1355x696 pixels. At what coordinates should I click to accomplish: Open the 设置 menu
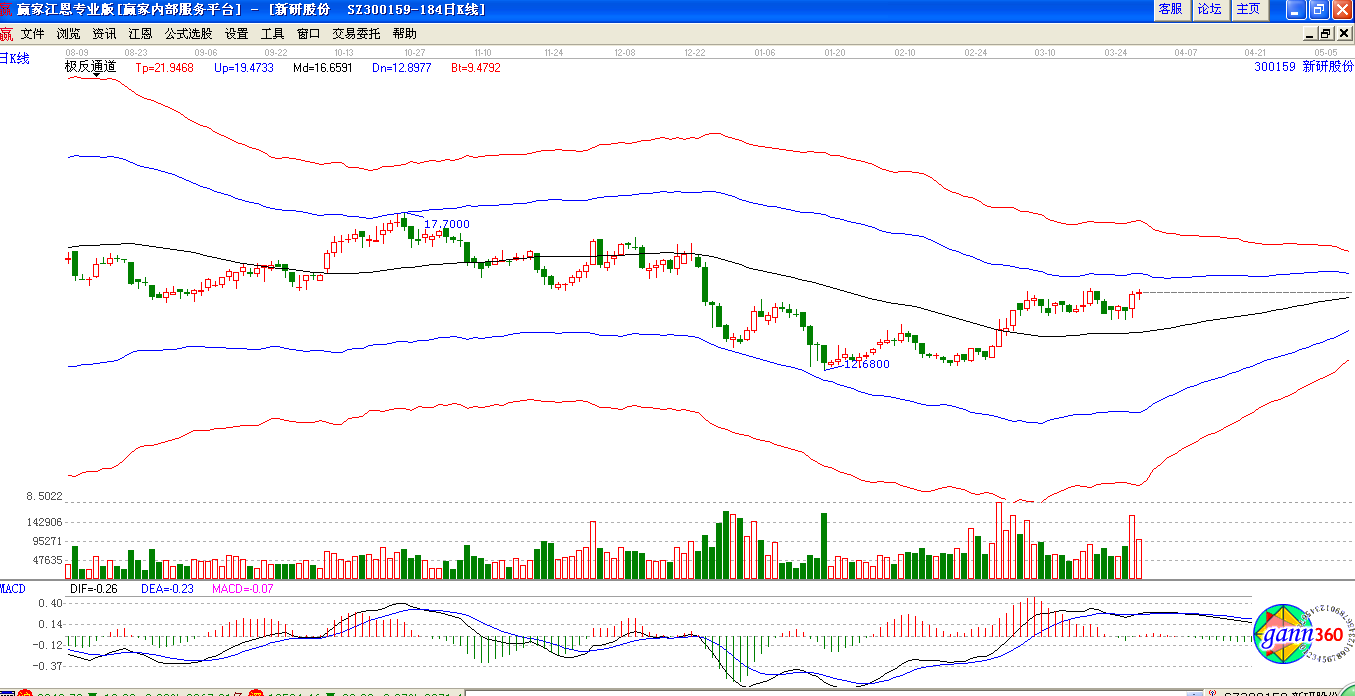(237, 34)
